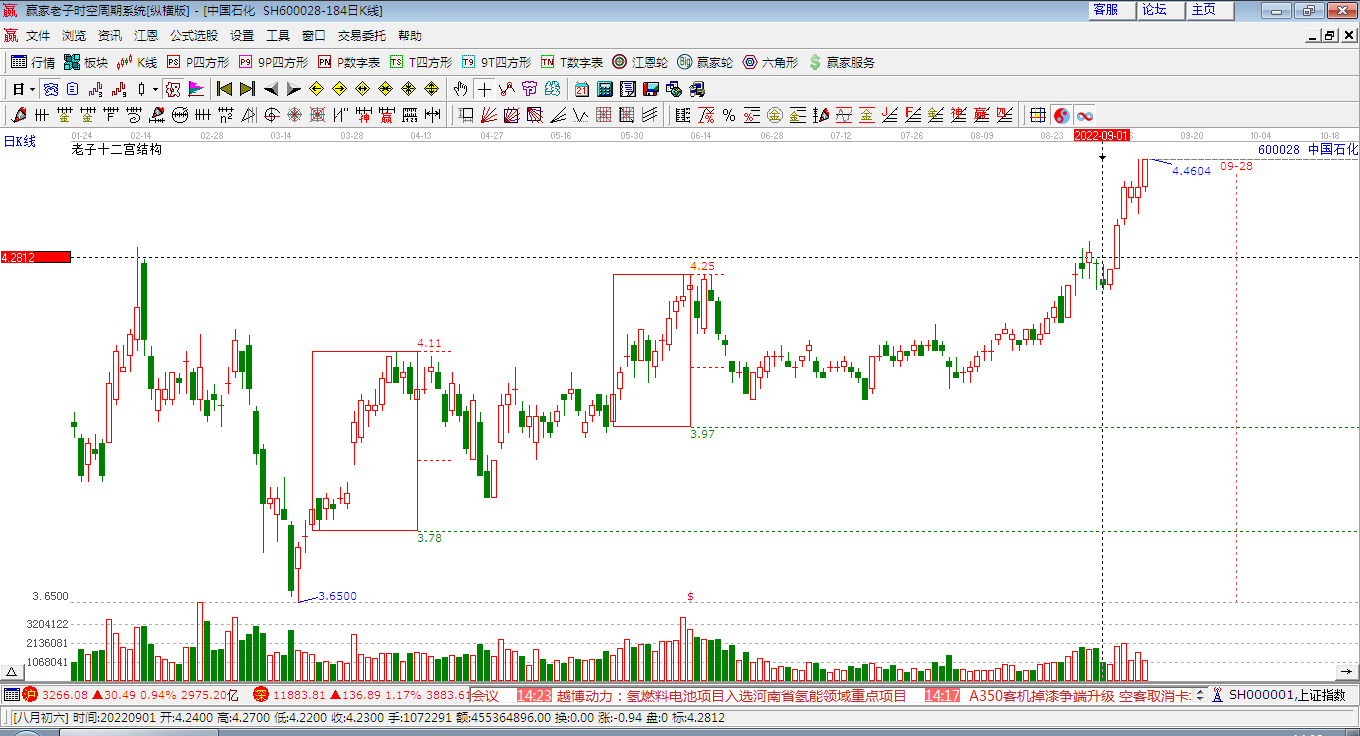The width and height of the screenshot is (1360, 736).
Task: Click the red floppy save icon
Action: click(650, 89)
